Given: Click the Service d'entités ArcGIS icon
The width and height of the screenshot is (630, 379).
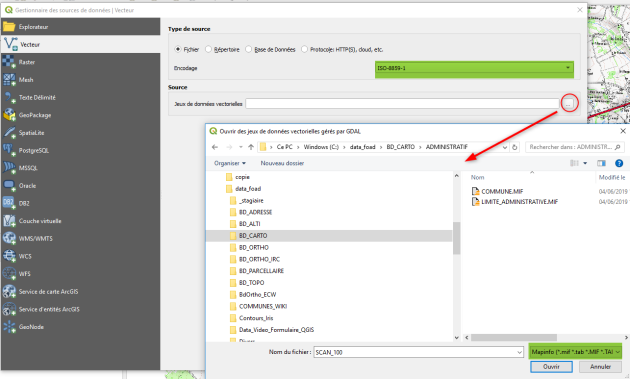Looking at the screenshot, I should [9, 309].
